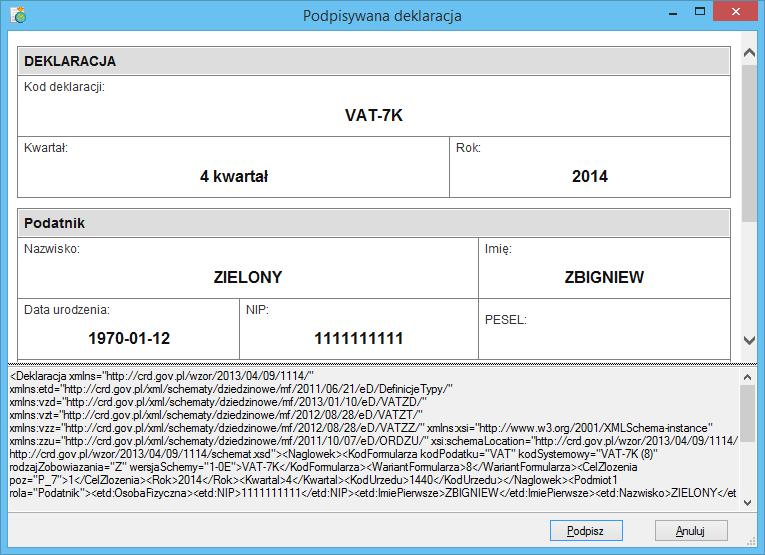Click the down arrow of declaration preview scrollbar
Image resolution: width=765 pixels, height=555 pixels.
pos(749,340)
